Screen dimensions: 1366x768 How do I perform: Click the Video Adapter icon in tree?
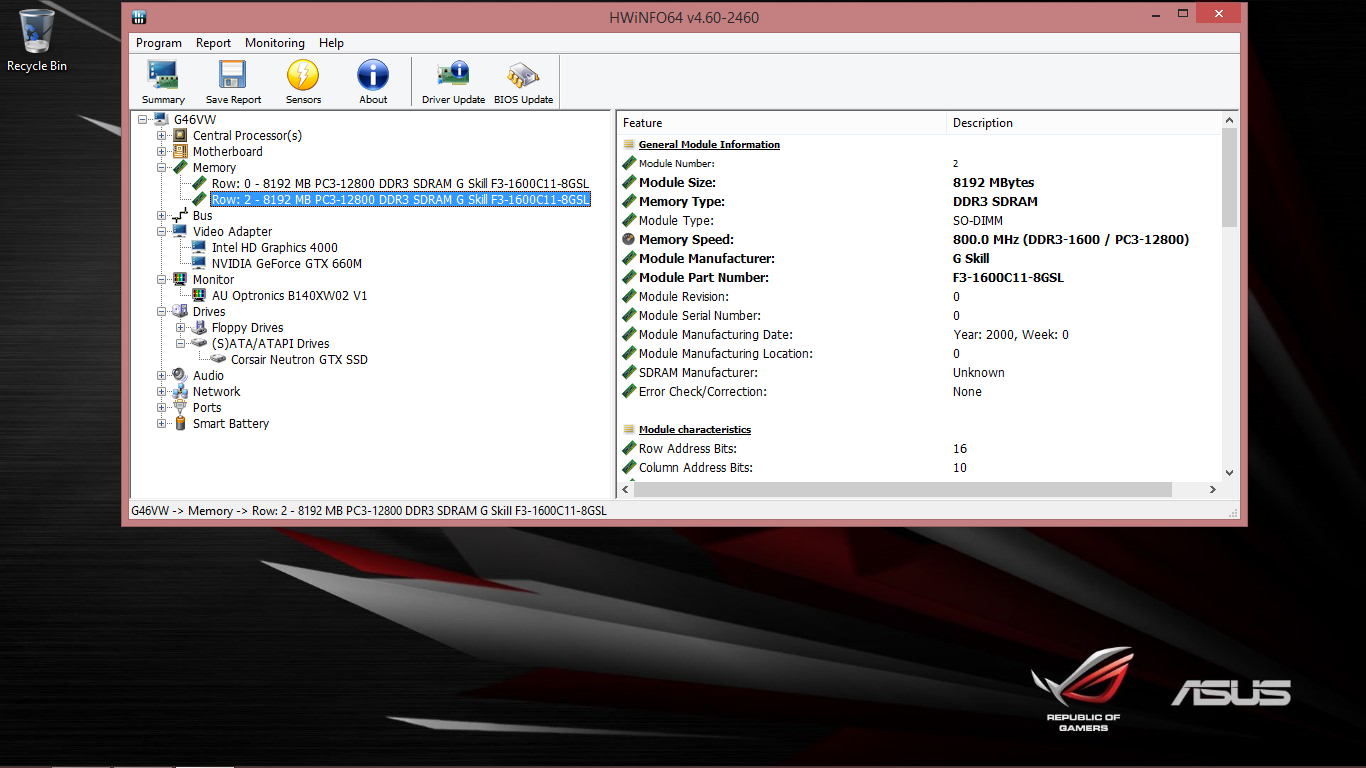tap(180, 231)
